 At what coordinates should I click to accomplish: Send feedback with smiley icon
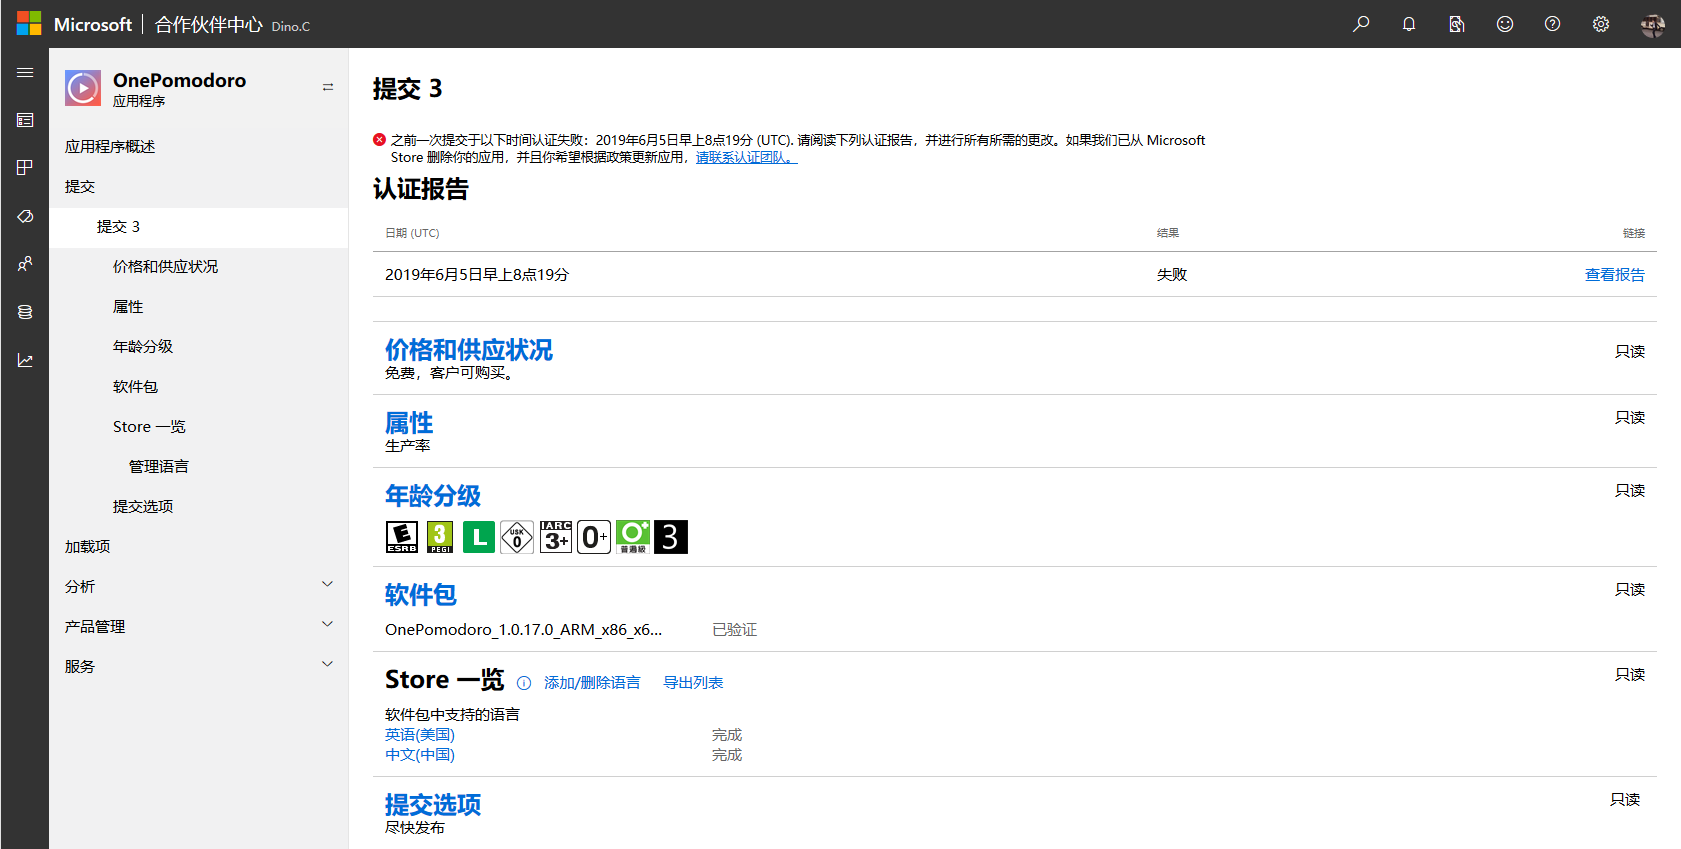click(1505, 24)
